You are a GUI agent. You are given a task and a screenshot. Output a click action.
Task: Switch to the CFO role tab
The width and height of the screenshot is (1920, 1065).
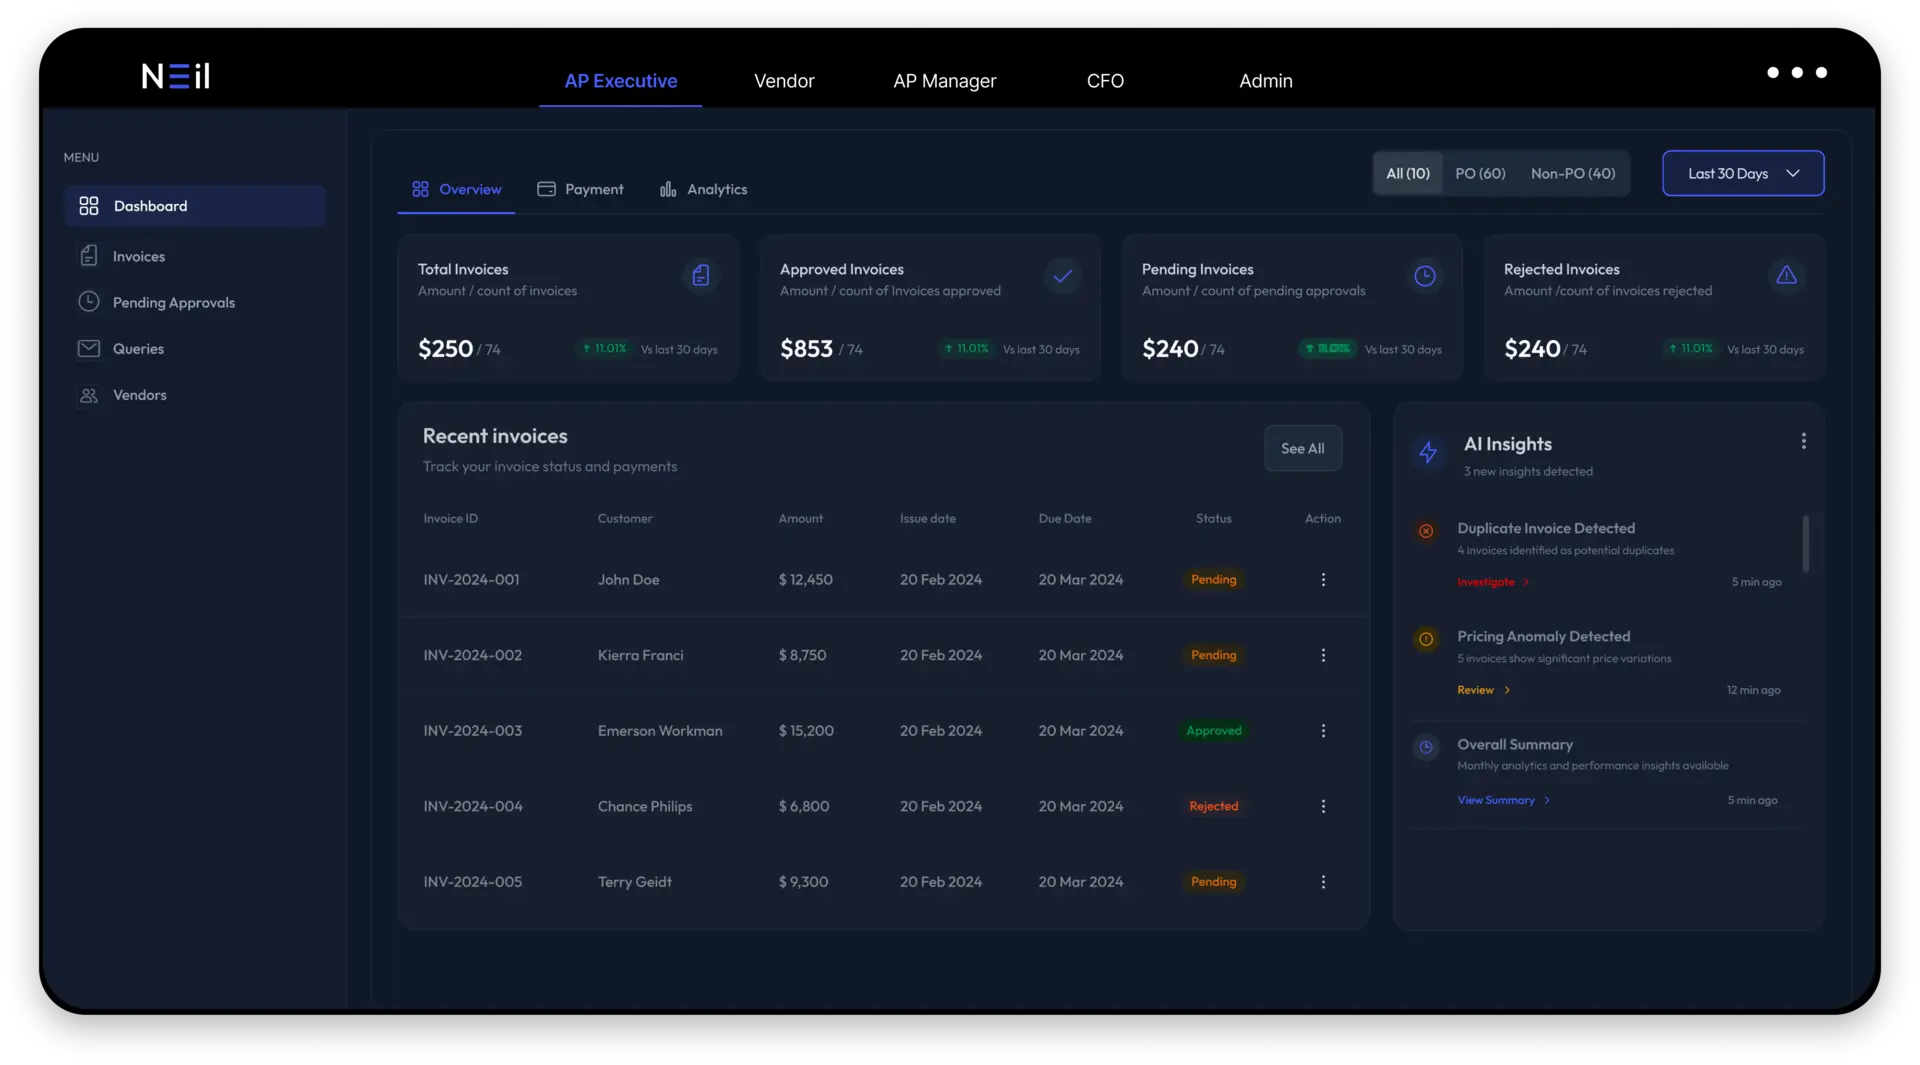(1105, 81)
